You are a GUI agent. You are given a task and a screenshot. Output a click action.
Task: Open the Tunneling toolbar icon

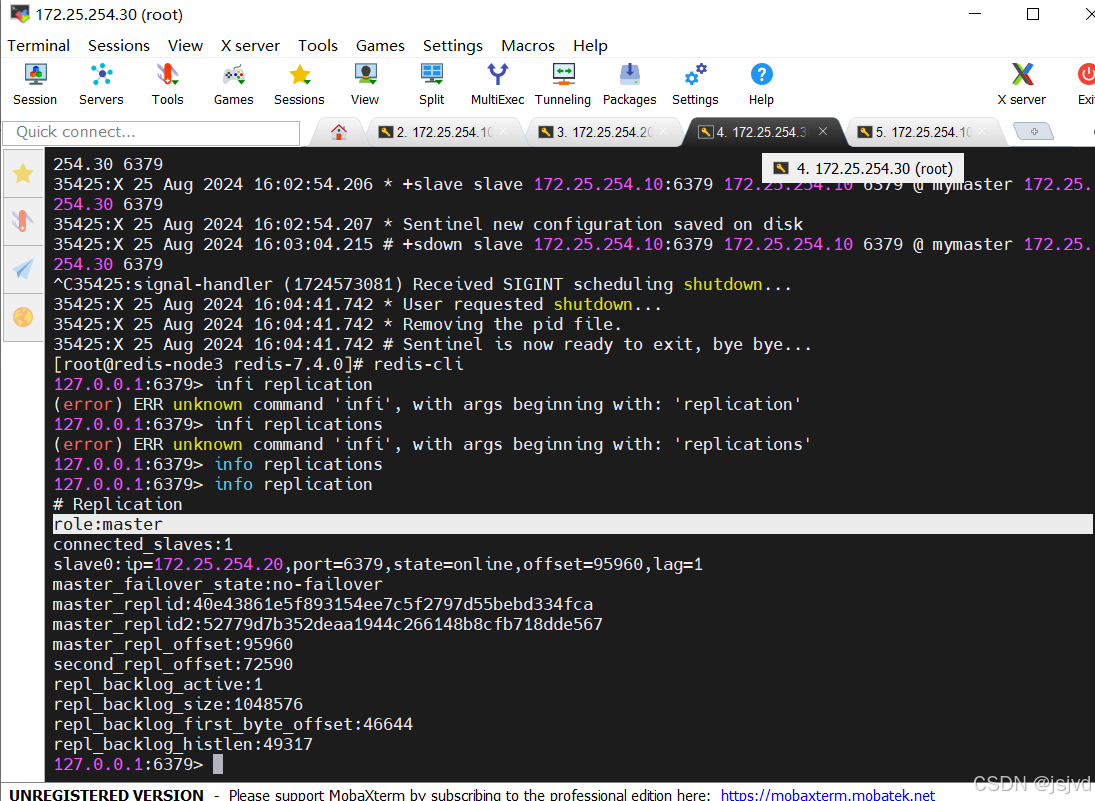pos(563,84)
